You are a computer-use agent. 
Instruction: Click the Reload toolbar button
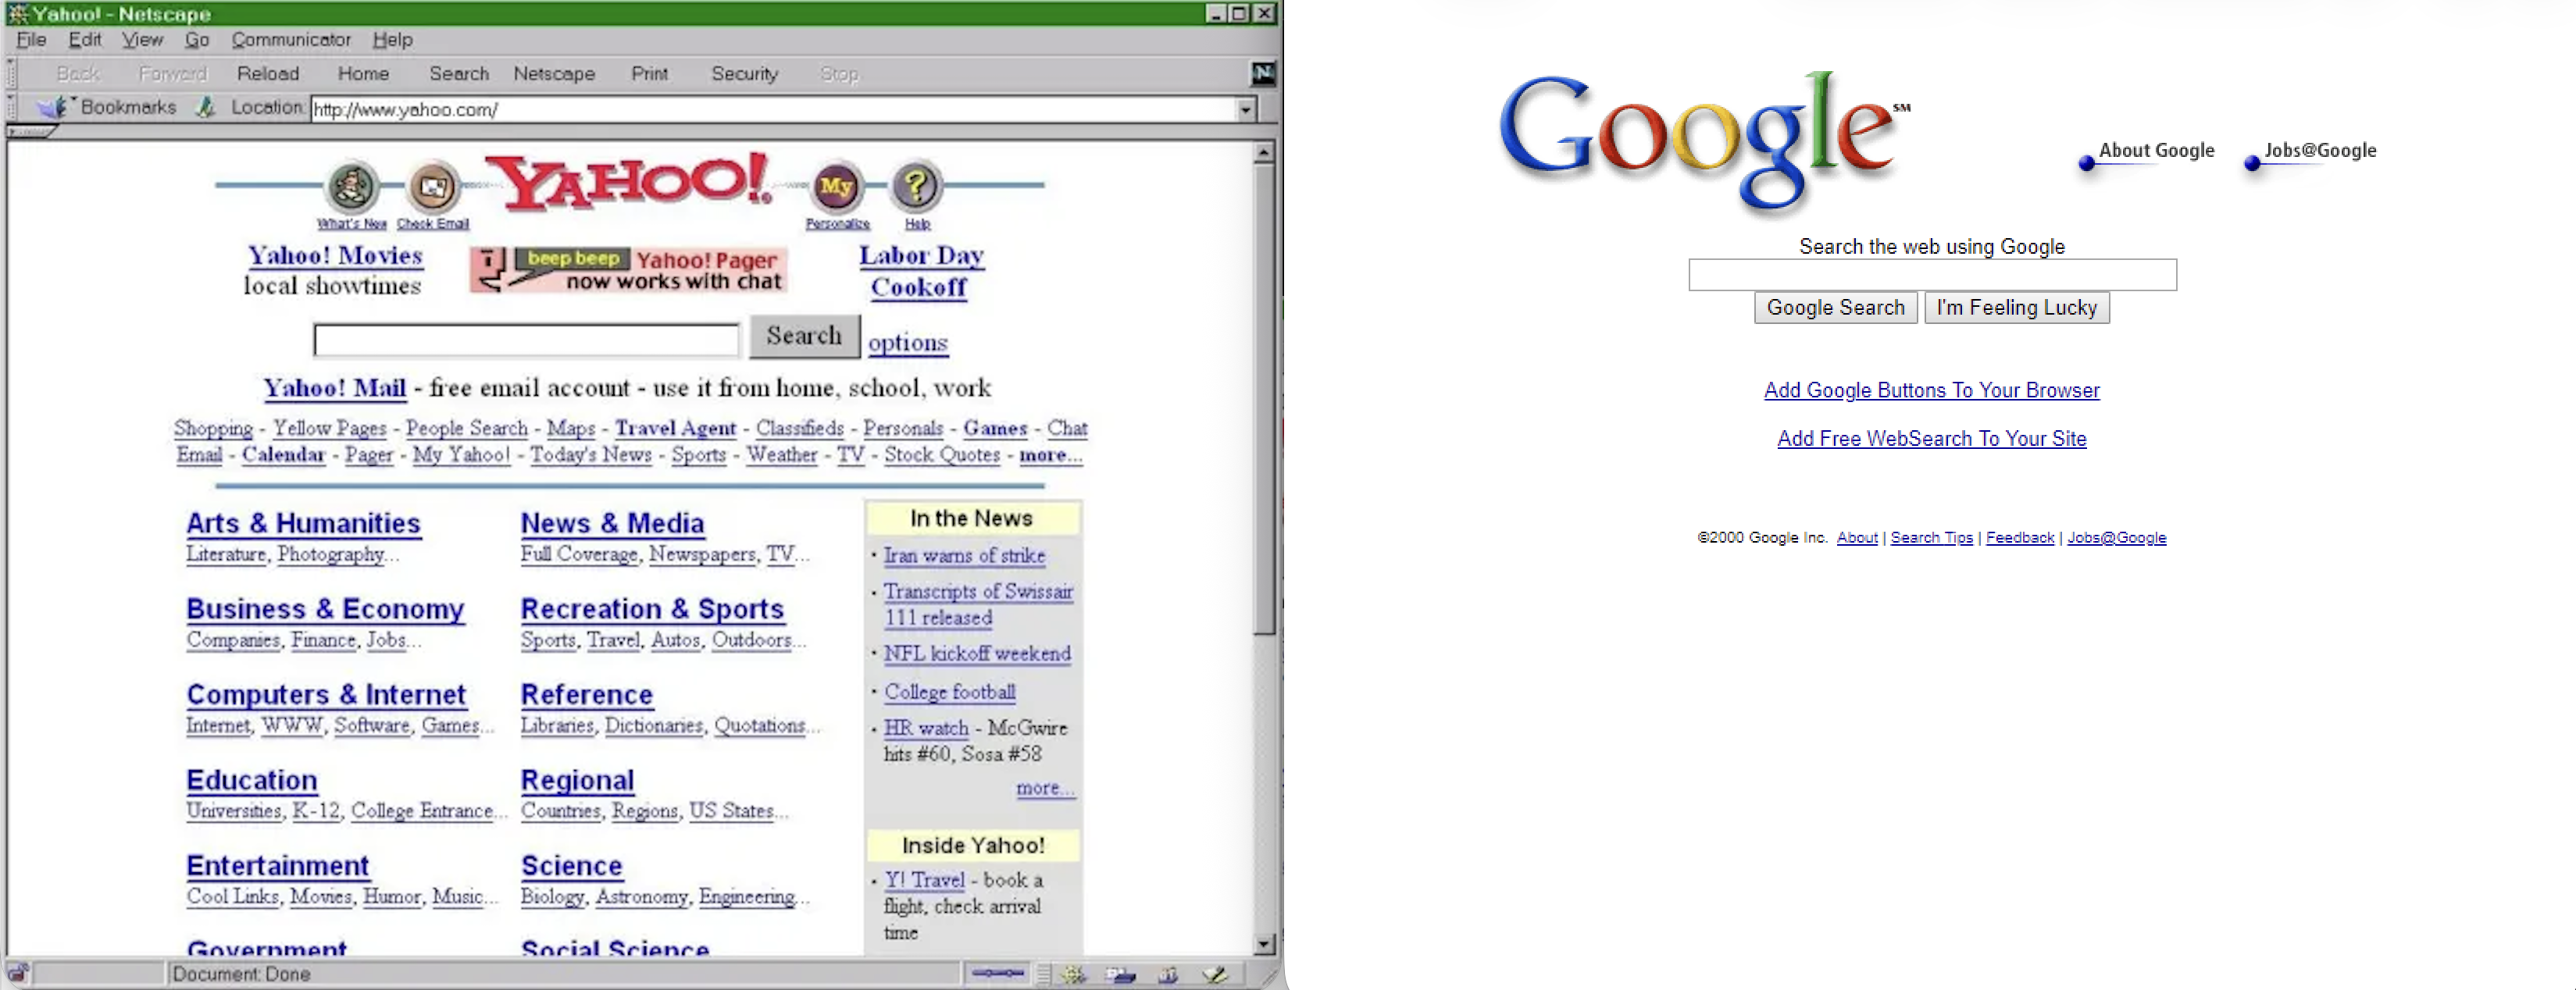coord(267,73)
